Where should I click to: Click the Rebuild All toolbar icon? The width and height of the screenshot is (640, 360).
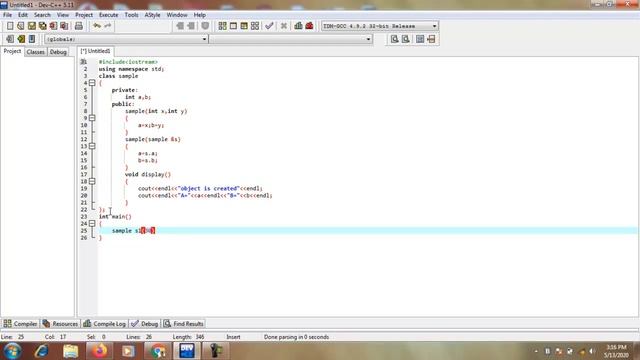[255, 26]
